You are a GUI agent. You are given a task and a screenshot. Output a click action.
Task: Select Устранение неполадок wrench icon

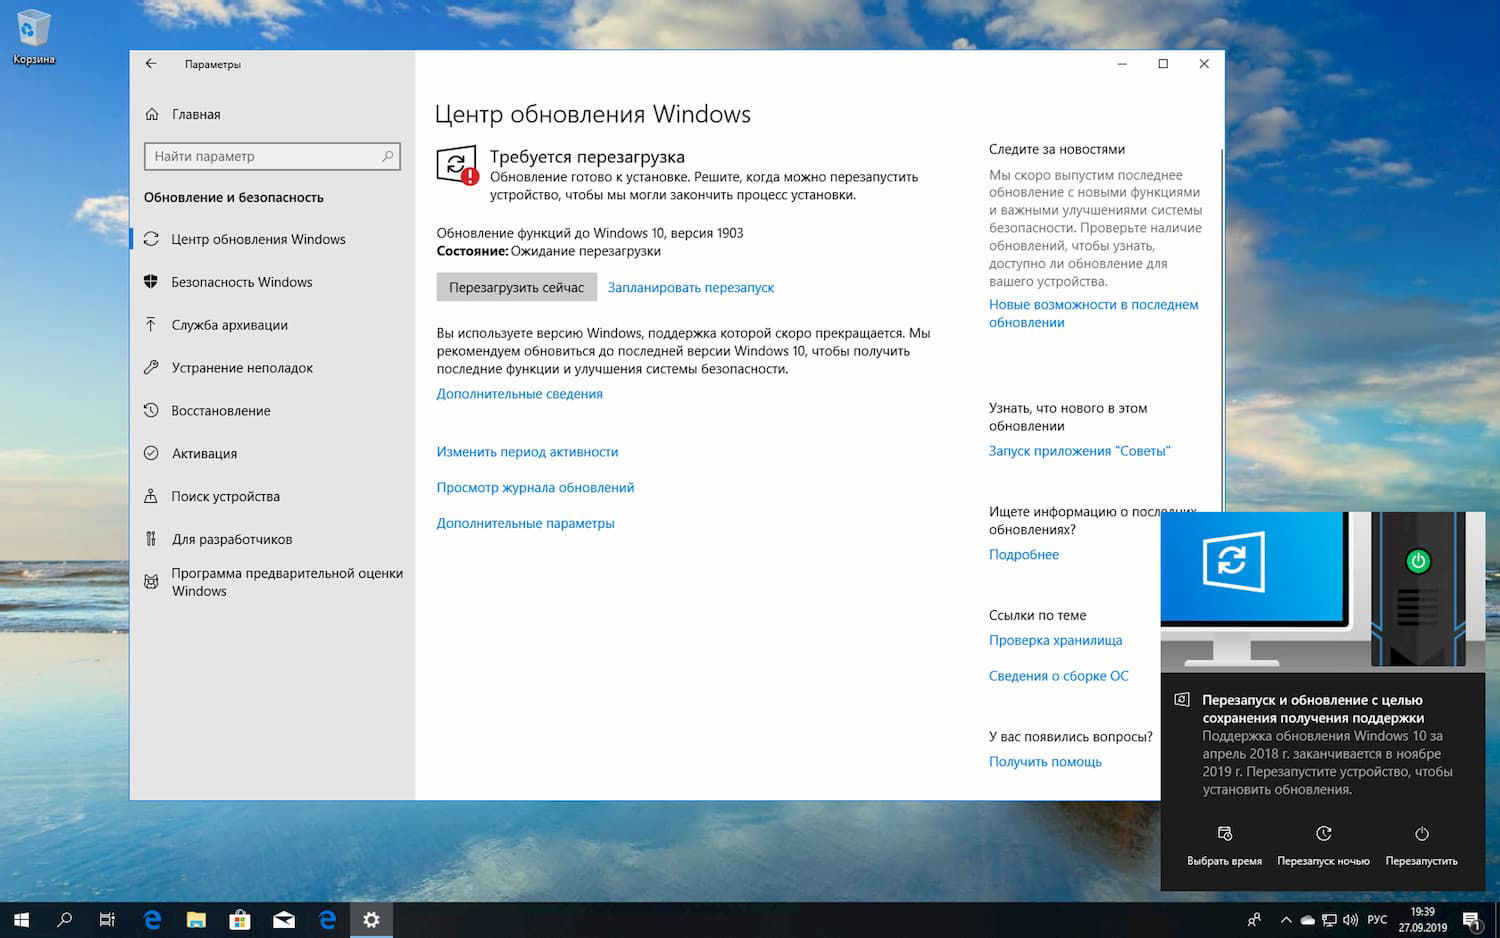[x=152, y=367]
